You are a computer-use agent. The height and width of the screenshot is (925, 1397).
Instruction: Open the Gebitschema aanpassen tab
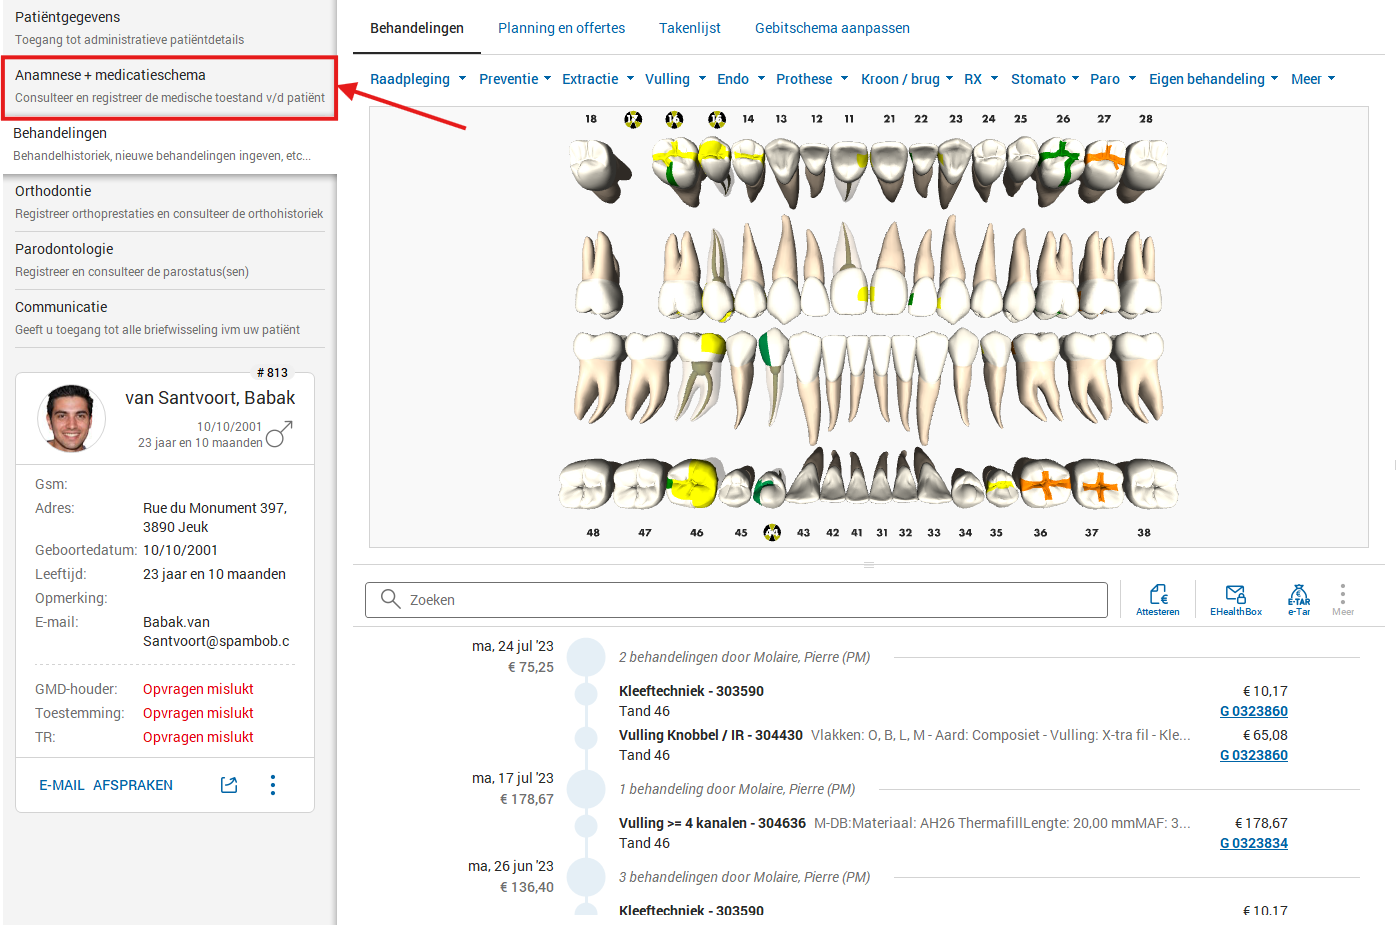[x=832, y=28]
